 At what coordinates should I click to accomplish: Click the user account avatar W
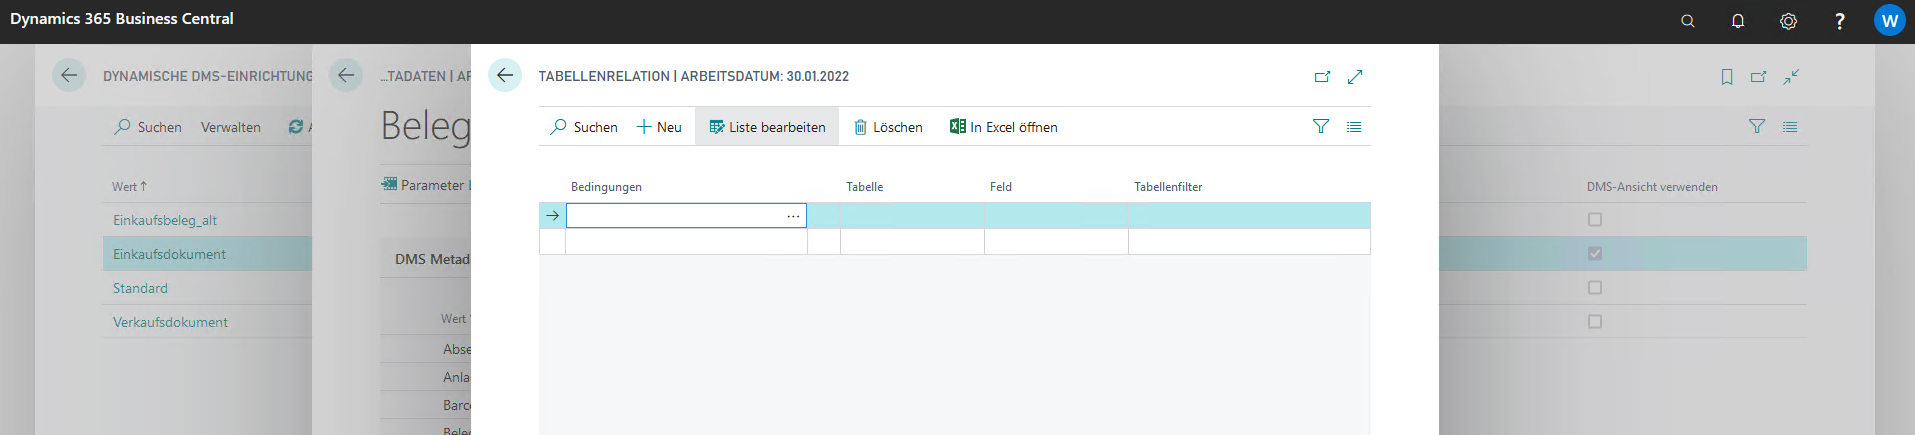1889,21
